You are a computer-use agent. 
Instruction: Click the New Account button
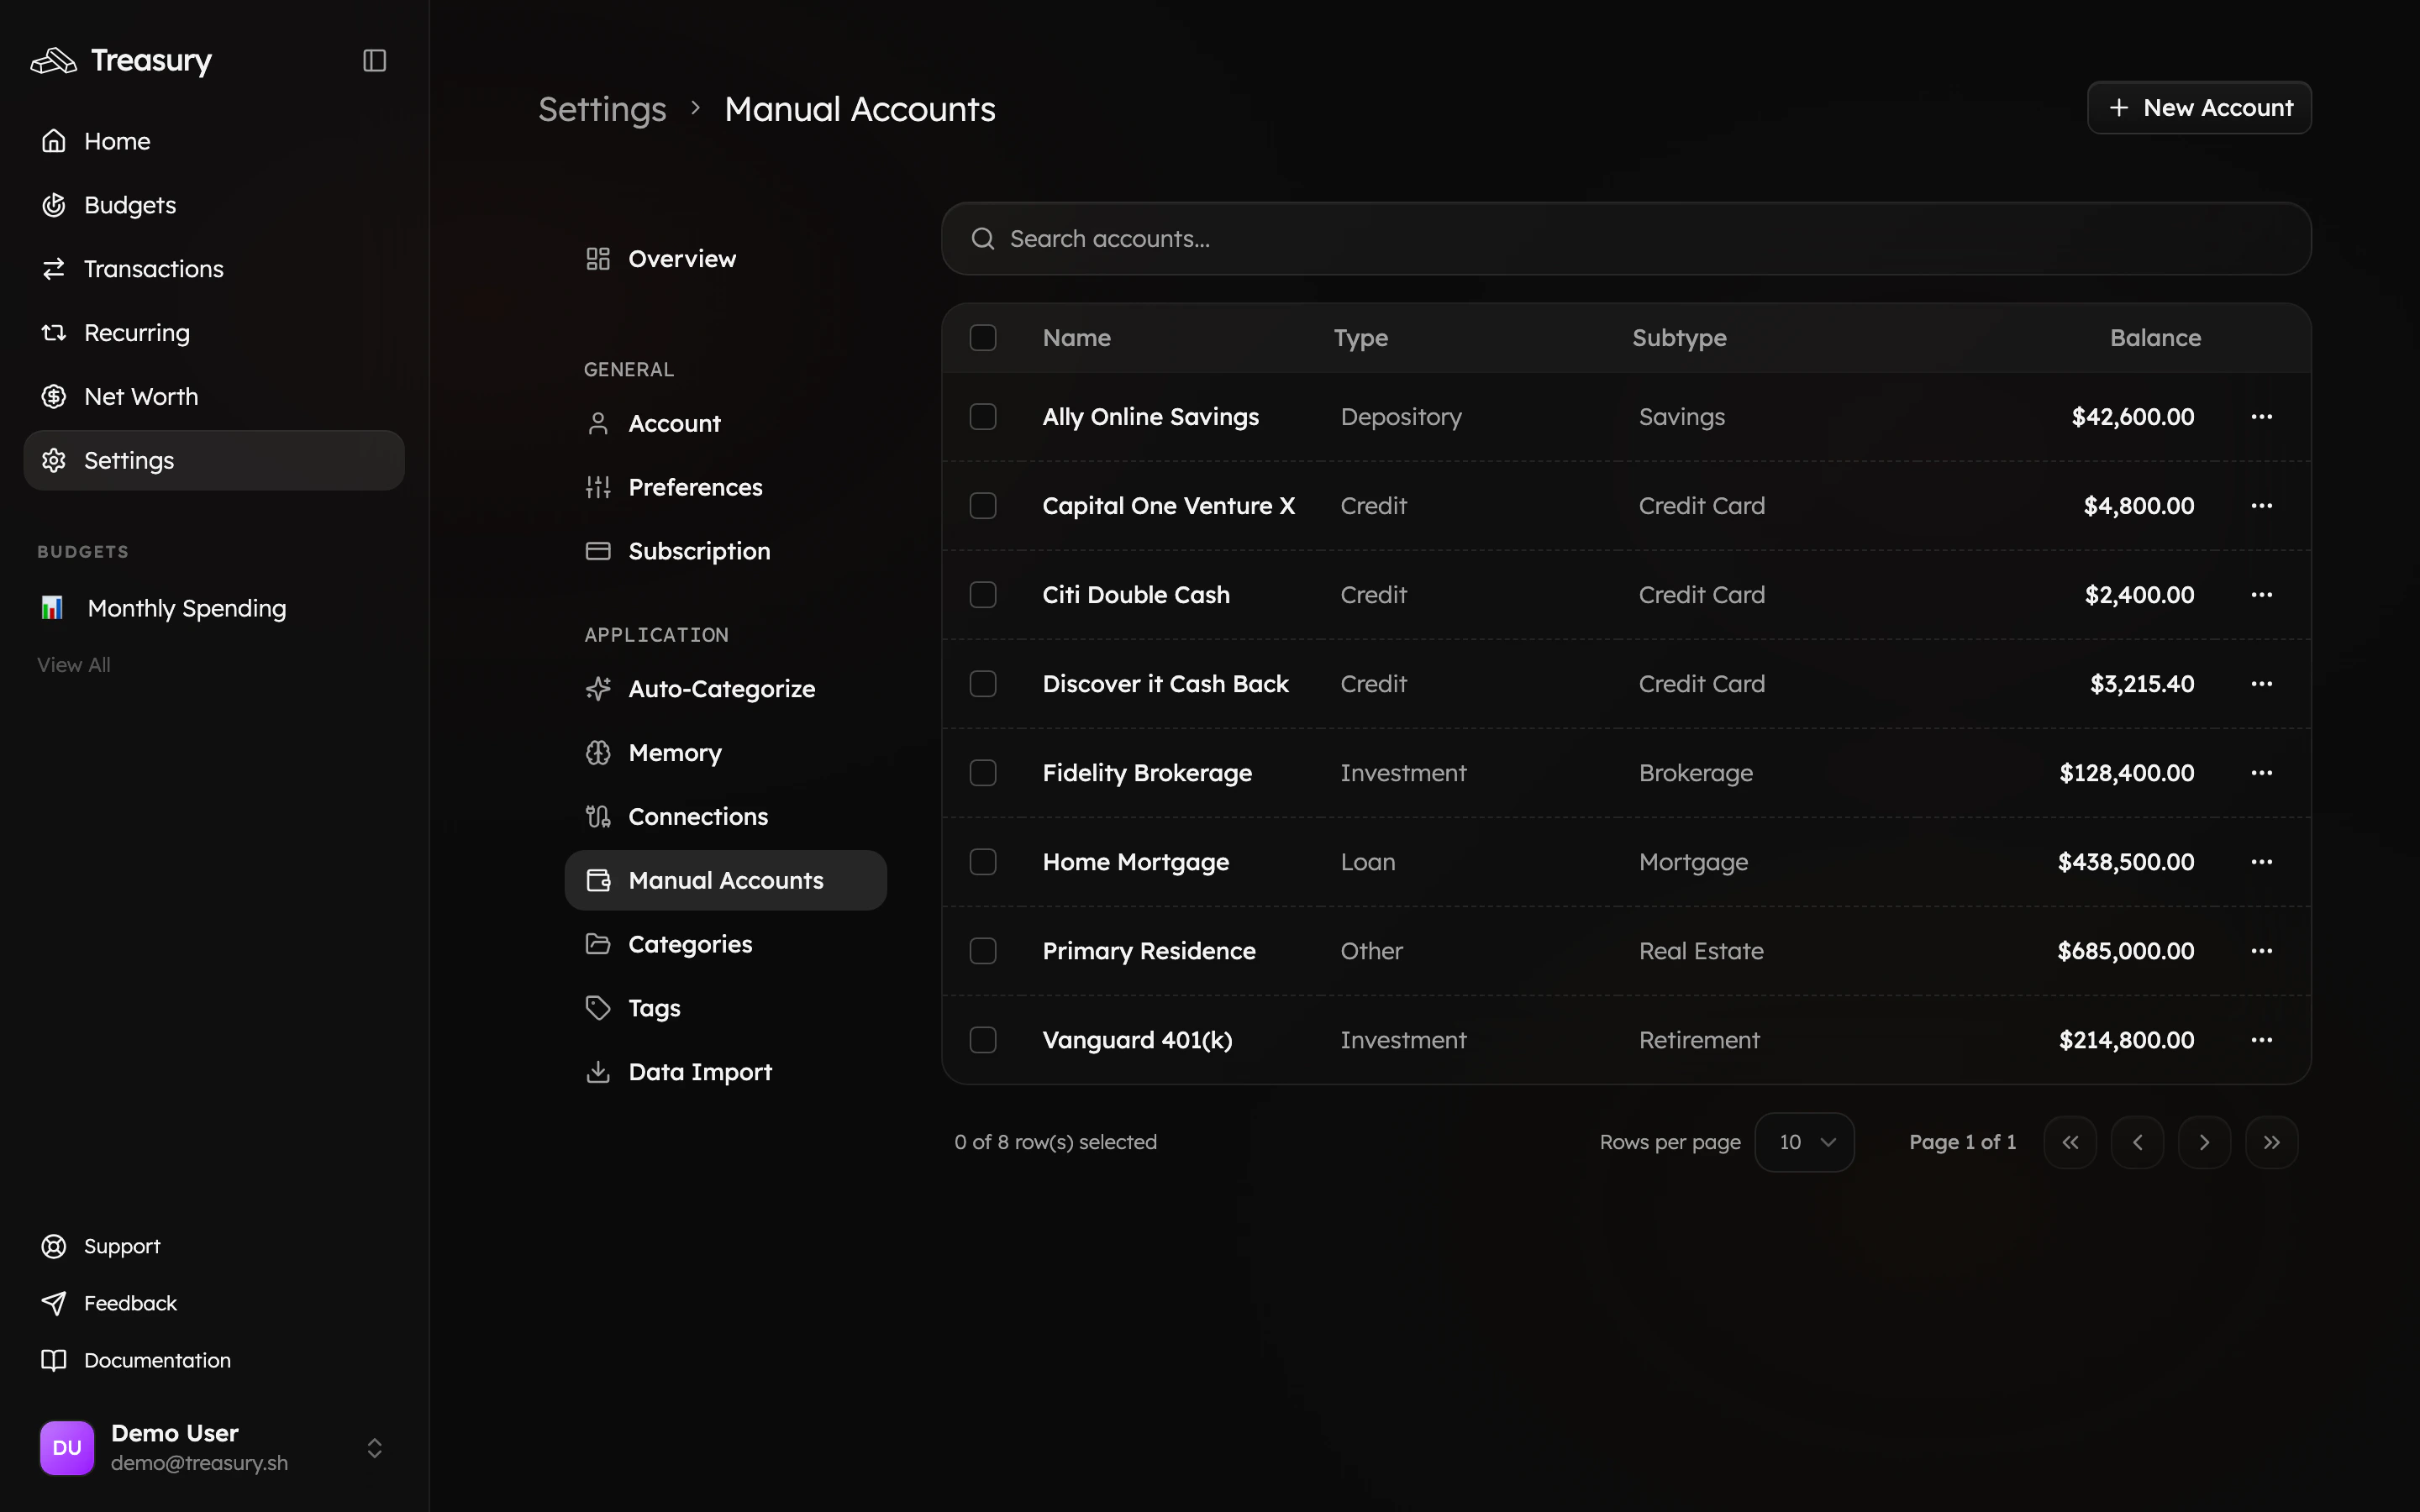click(2199, 108)
